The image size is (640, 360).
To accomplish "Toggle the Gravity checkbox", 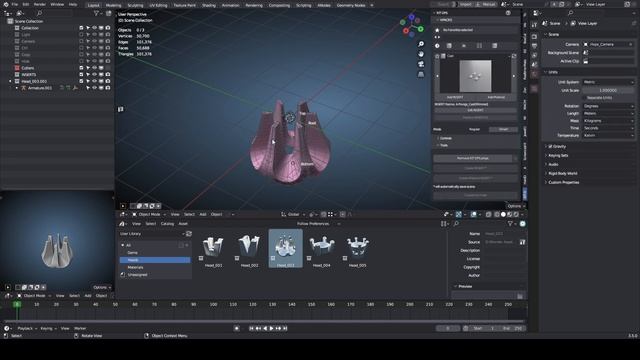I will coord(550,146).
